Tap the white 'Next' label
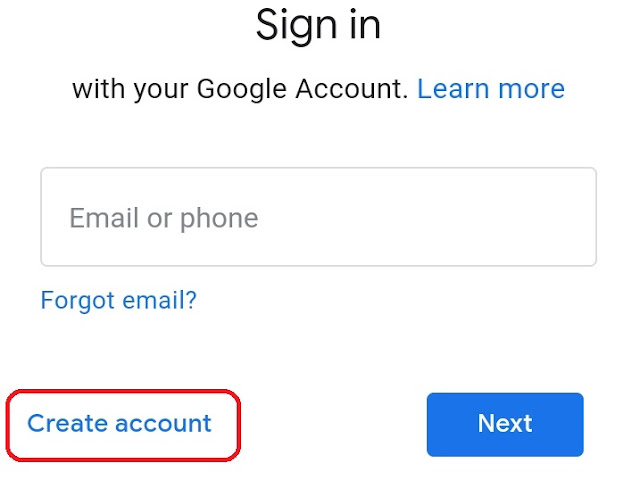 505,423
